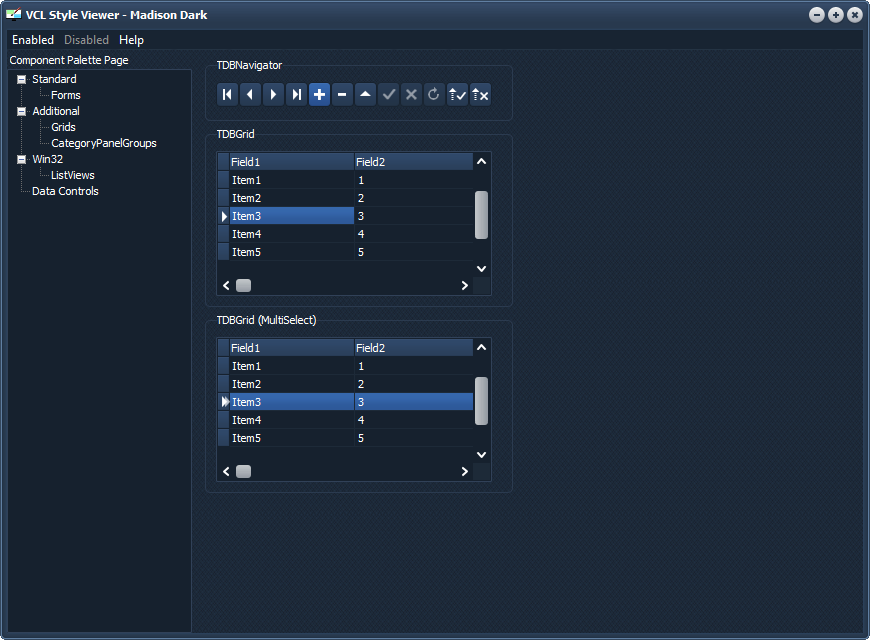Collapse the Additional tree node
The height and width of the screenshot is (640, 870).
tap(21, 112)
